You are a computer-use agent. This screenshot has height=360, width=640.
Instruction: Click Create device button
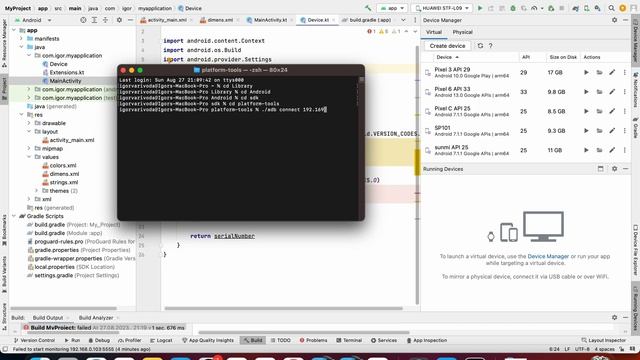click(x=447, y=46)
